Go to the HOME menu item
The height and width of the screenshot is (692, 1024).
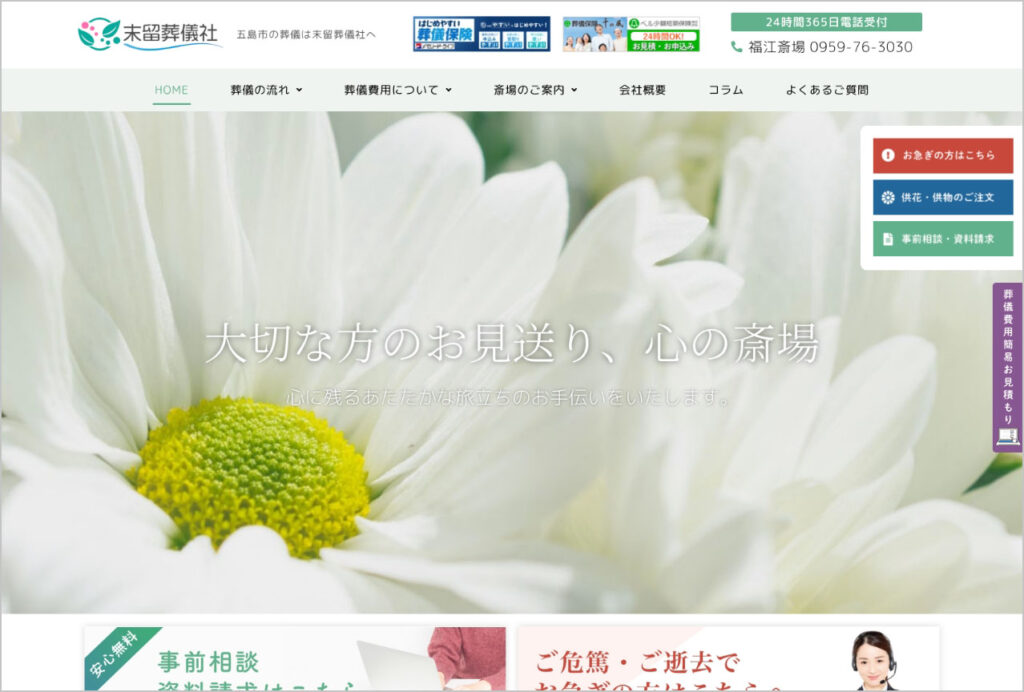171,90
